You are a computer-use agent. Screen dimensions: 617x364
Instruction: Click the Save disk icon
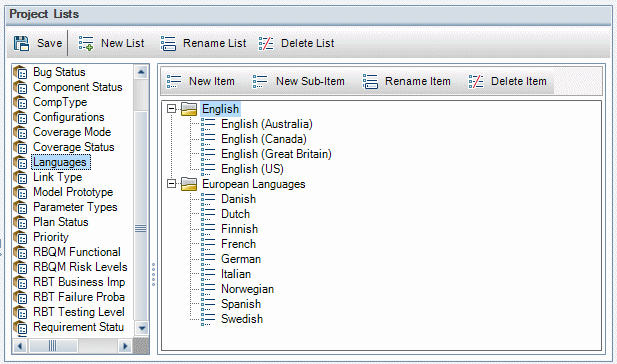[x=21, y=43]
